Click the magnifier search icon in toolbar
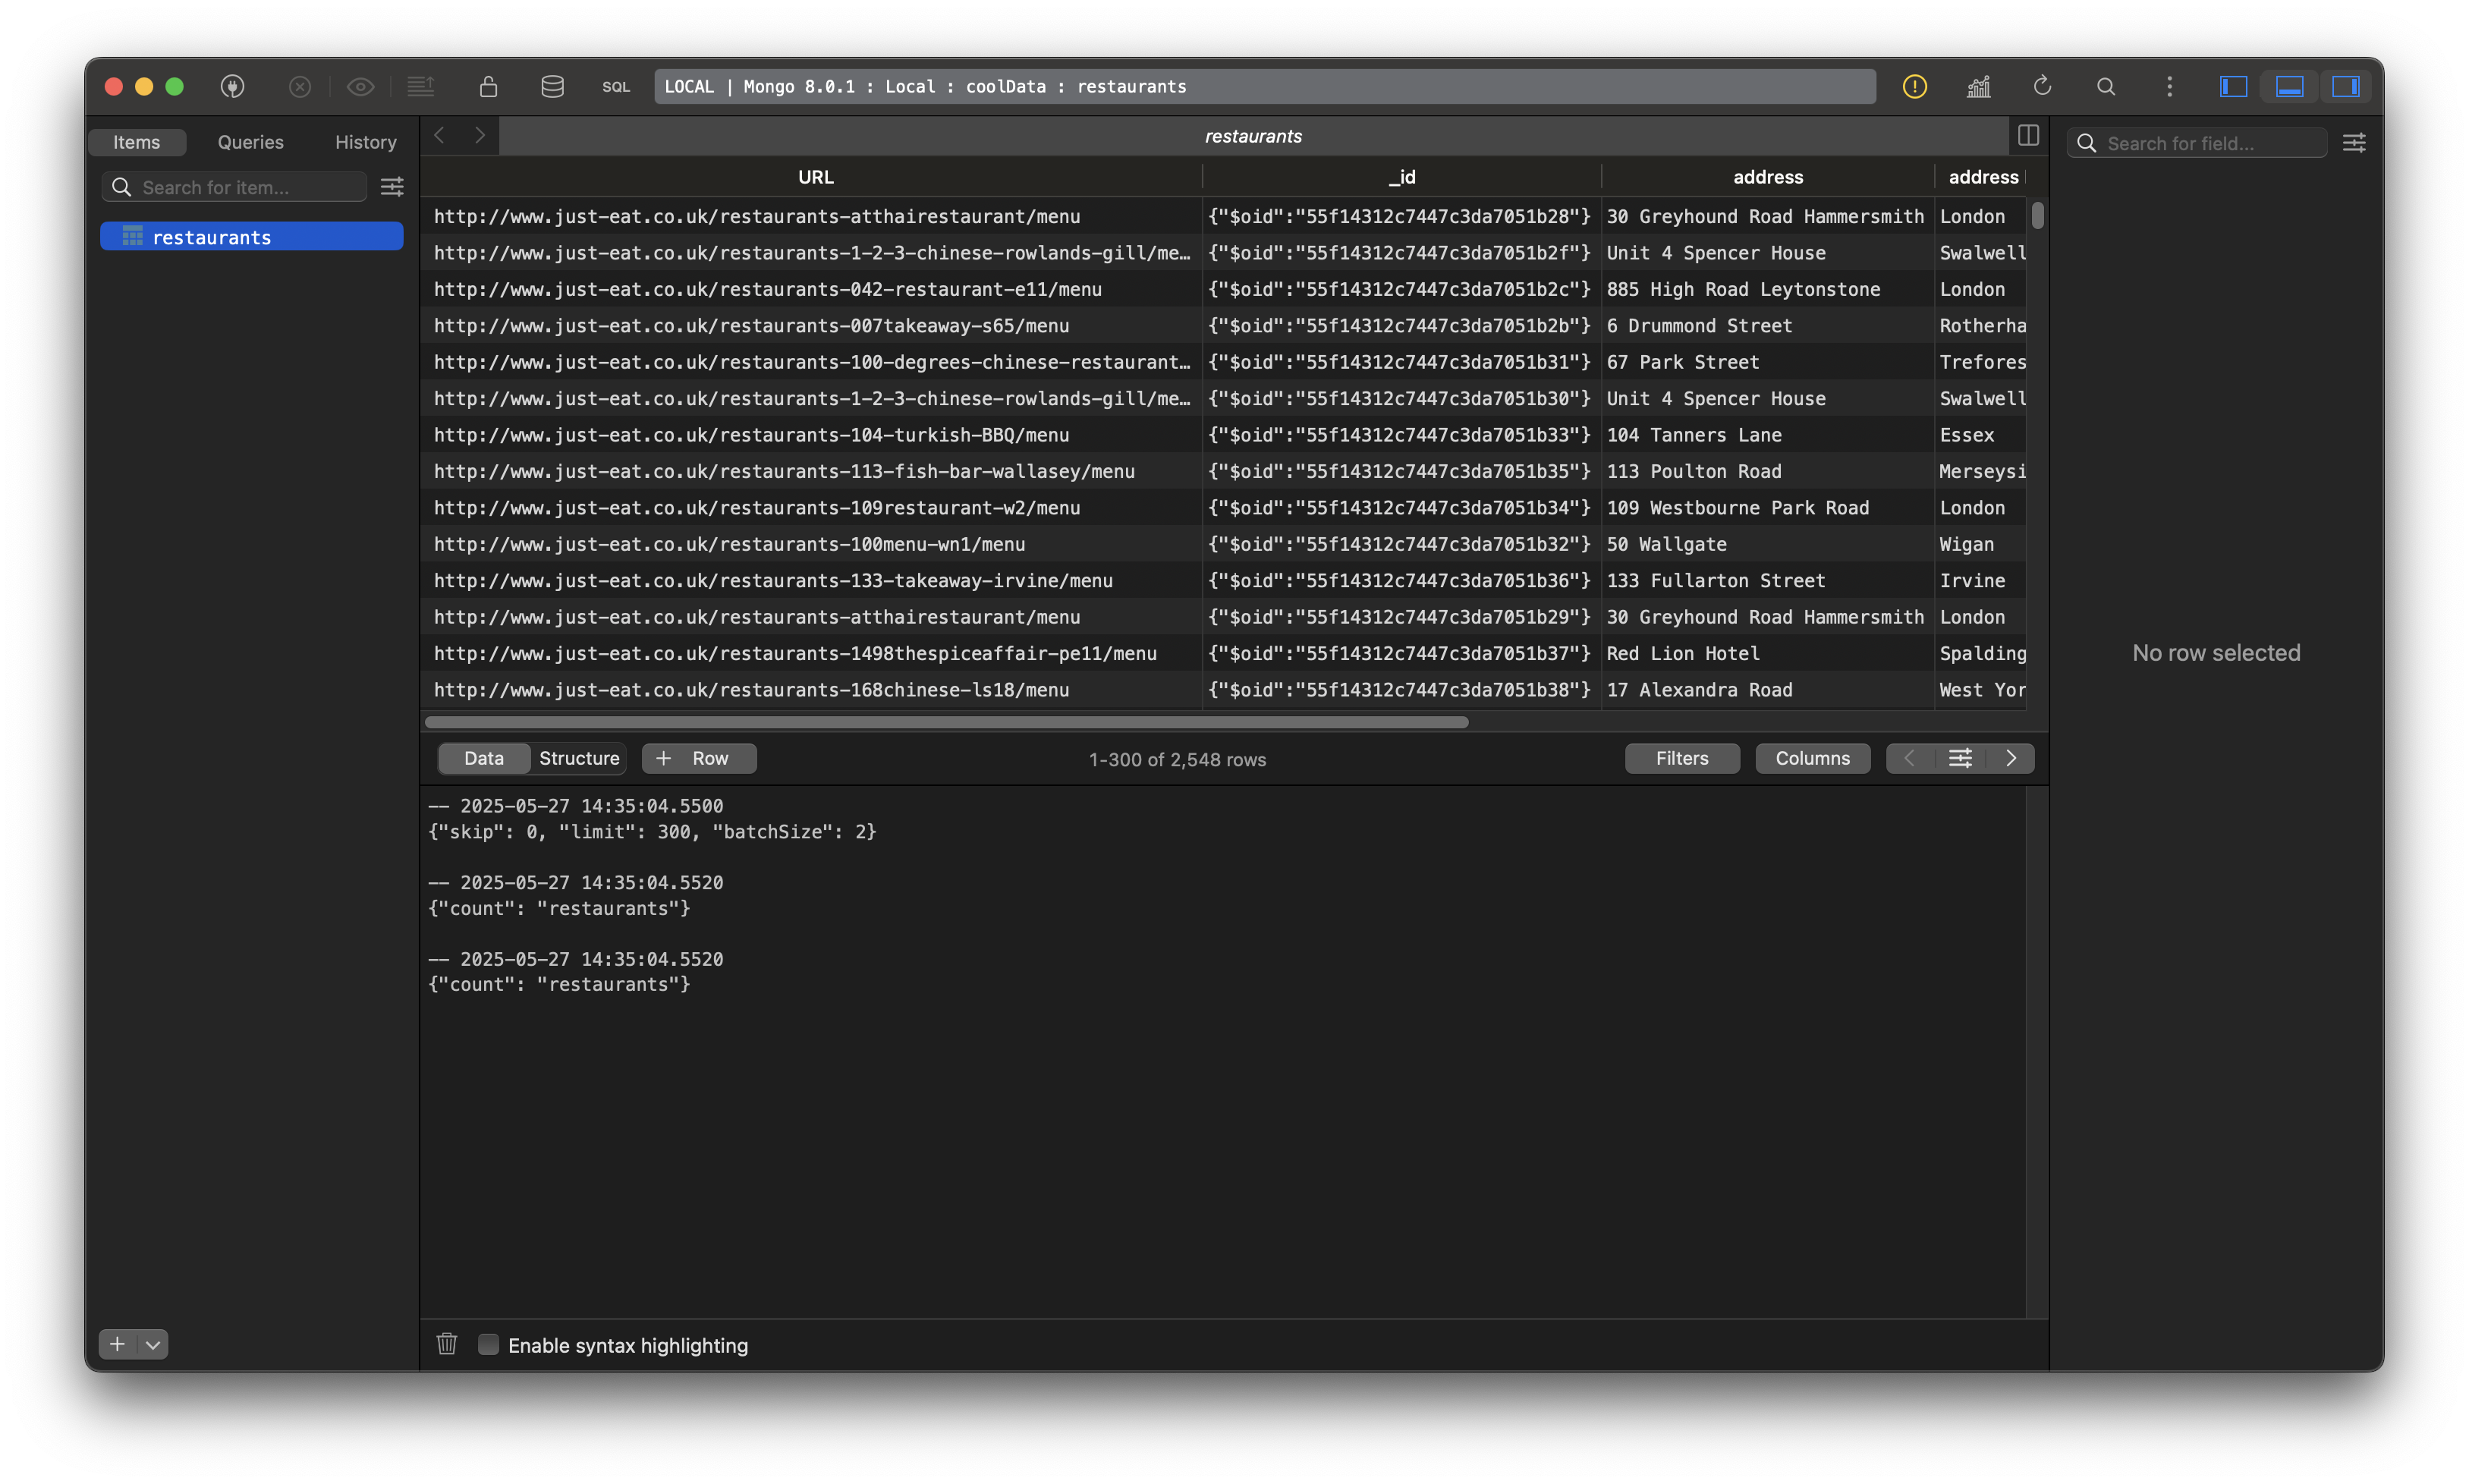The height and width of the screenshot is (1484, 2469). 2106,87
